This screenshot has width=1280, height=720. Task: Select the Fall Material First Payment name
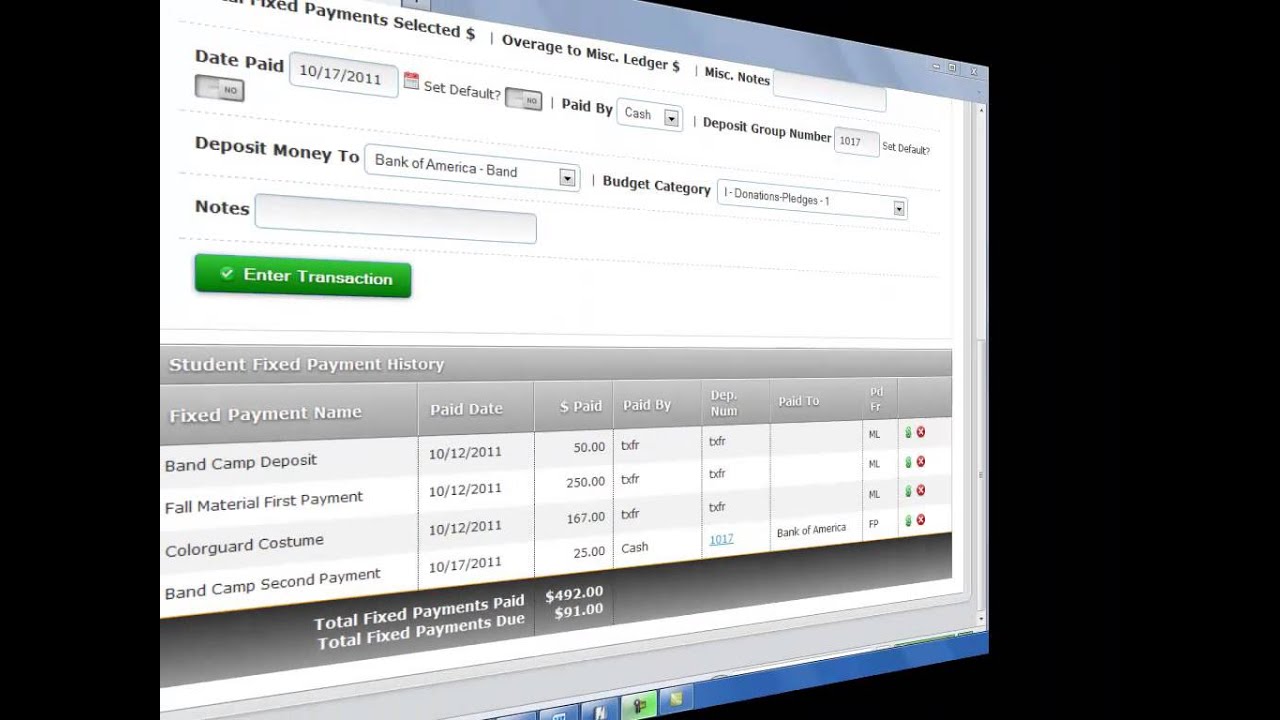click(x=264, y=502)
